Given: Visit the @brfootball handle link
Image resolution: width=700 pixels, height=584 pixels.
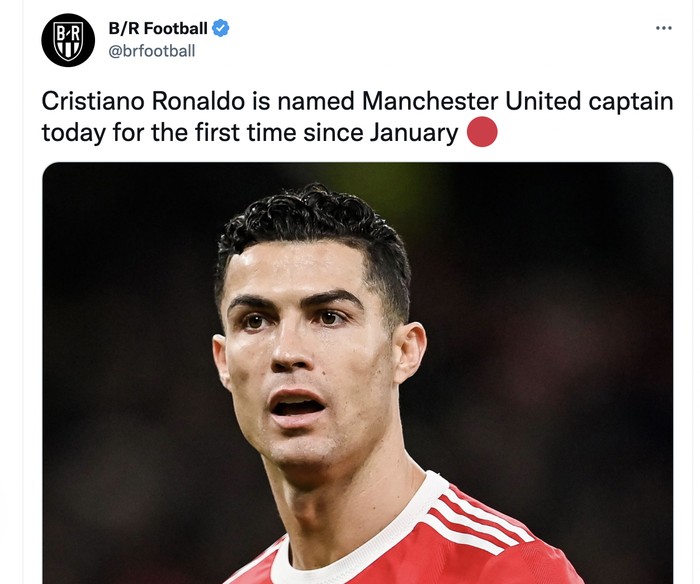Looking at the screenshot, I should pos(152,51).
